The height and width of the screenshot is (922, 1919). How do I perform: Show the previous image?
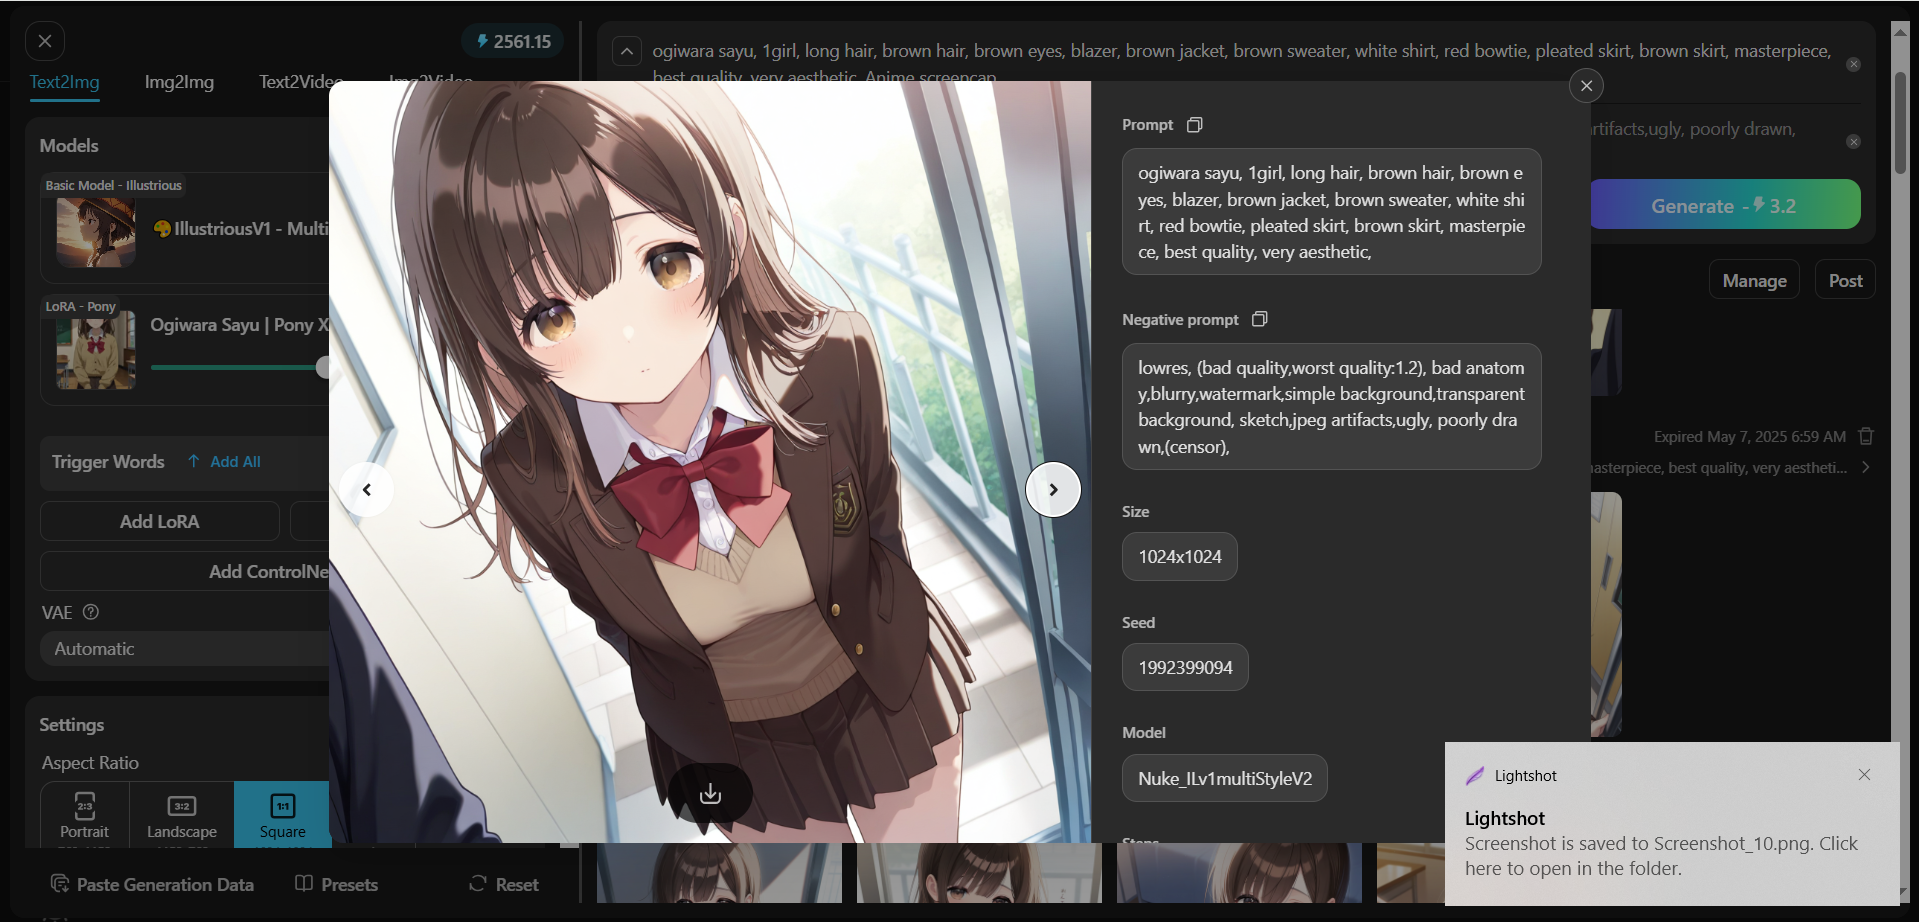367,490
